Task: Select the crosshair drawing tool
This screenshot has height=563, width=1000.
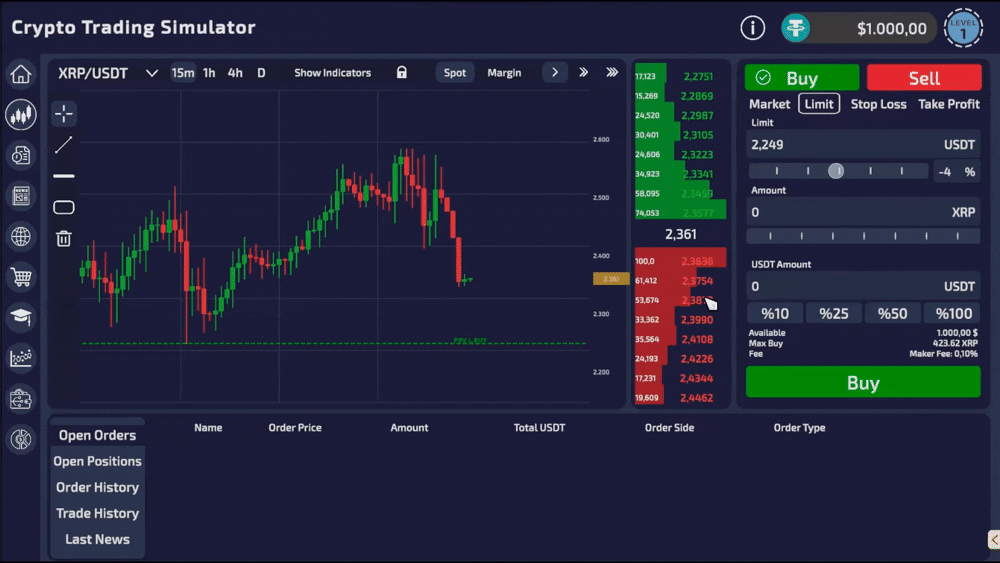Action: (x=64, y=114)
